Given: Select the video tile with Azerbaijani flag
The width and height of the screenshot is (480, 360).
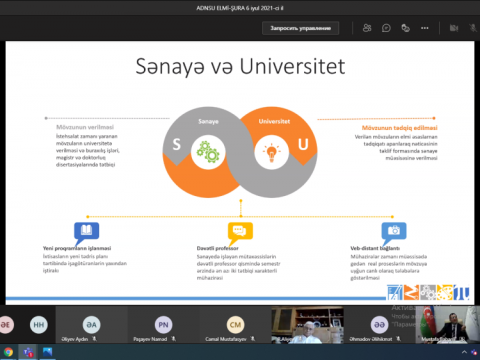Looking at the screenshot, I should pos(448,325).
